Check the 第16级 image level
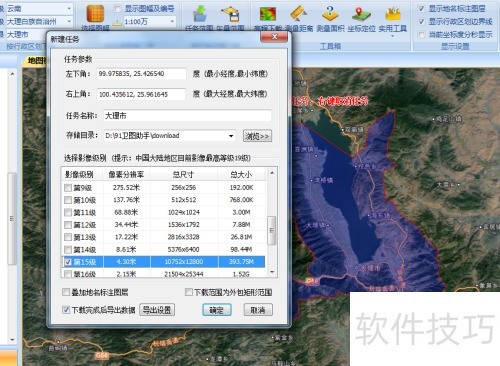Screen dimensions: 500x366 pyautogui.click(x=68, y=274)
